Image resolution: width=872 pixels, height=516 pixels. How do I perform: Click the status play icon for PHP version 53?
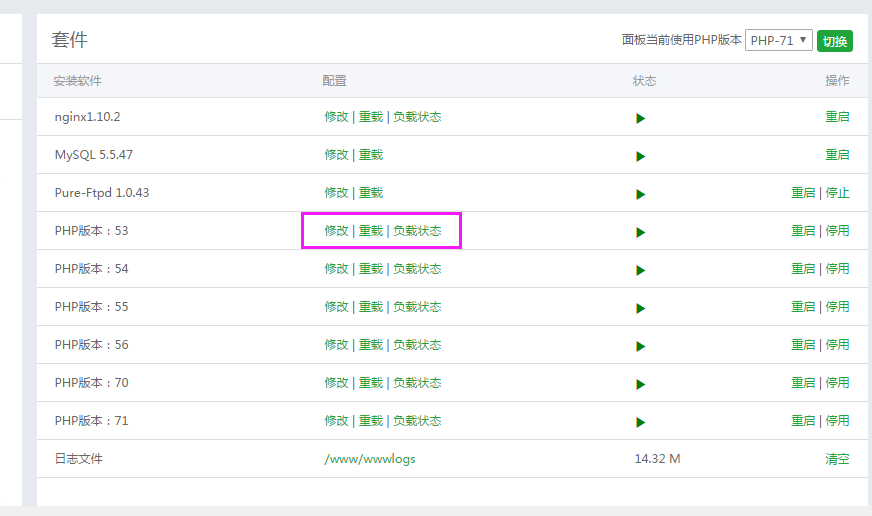640,232
